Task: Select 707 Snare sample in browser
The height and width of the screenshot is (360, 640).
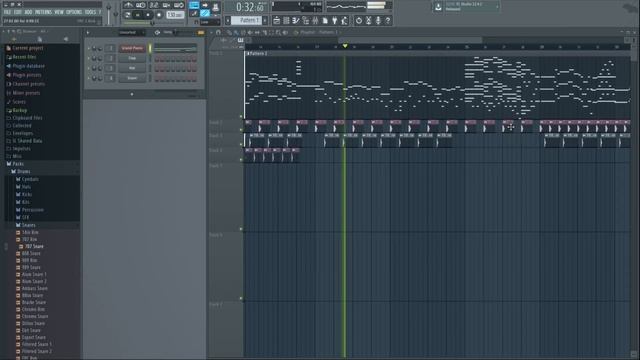Action: [x=34, y=246]
